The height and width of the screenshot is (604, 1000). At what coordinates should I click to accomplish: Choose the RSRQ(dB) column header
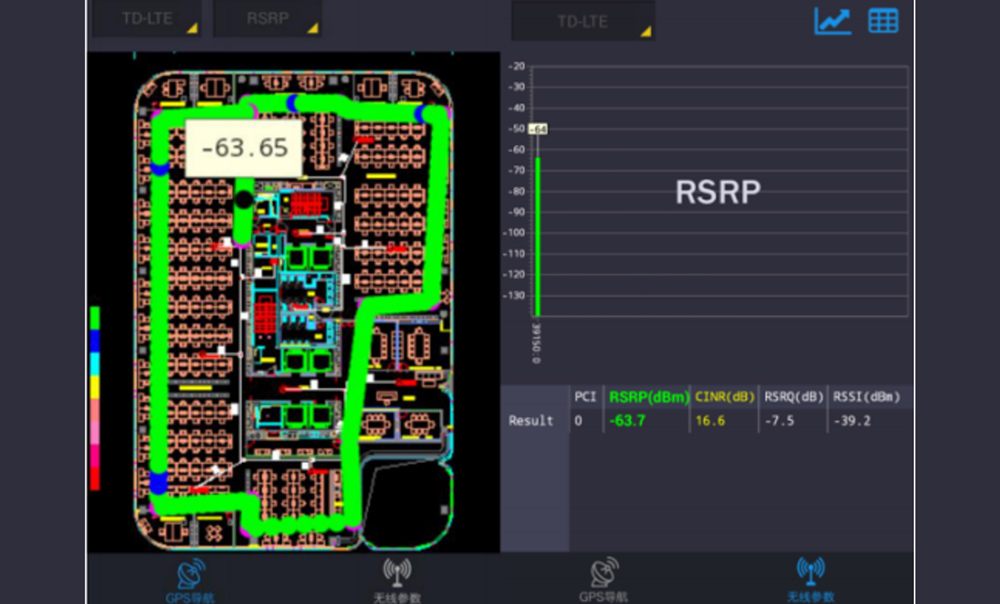[793, 397]
